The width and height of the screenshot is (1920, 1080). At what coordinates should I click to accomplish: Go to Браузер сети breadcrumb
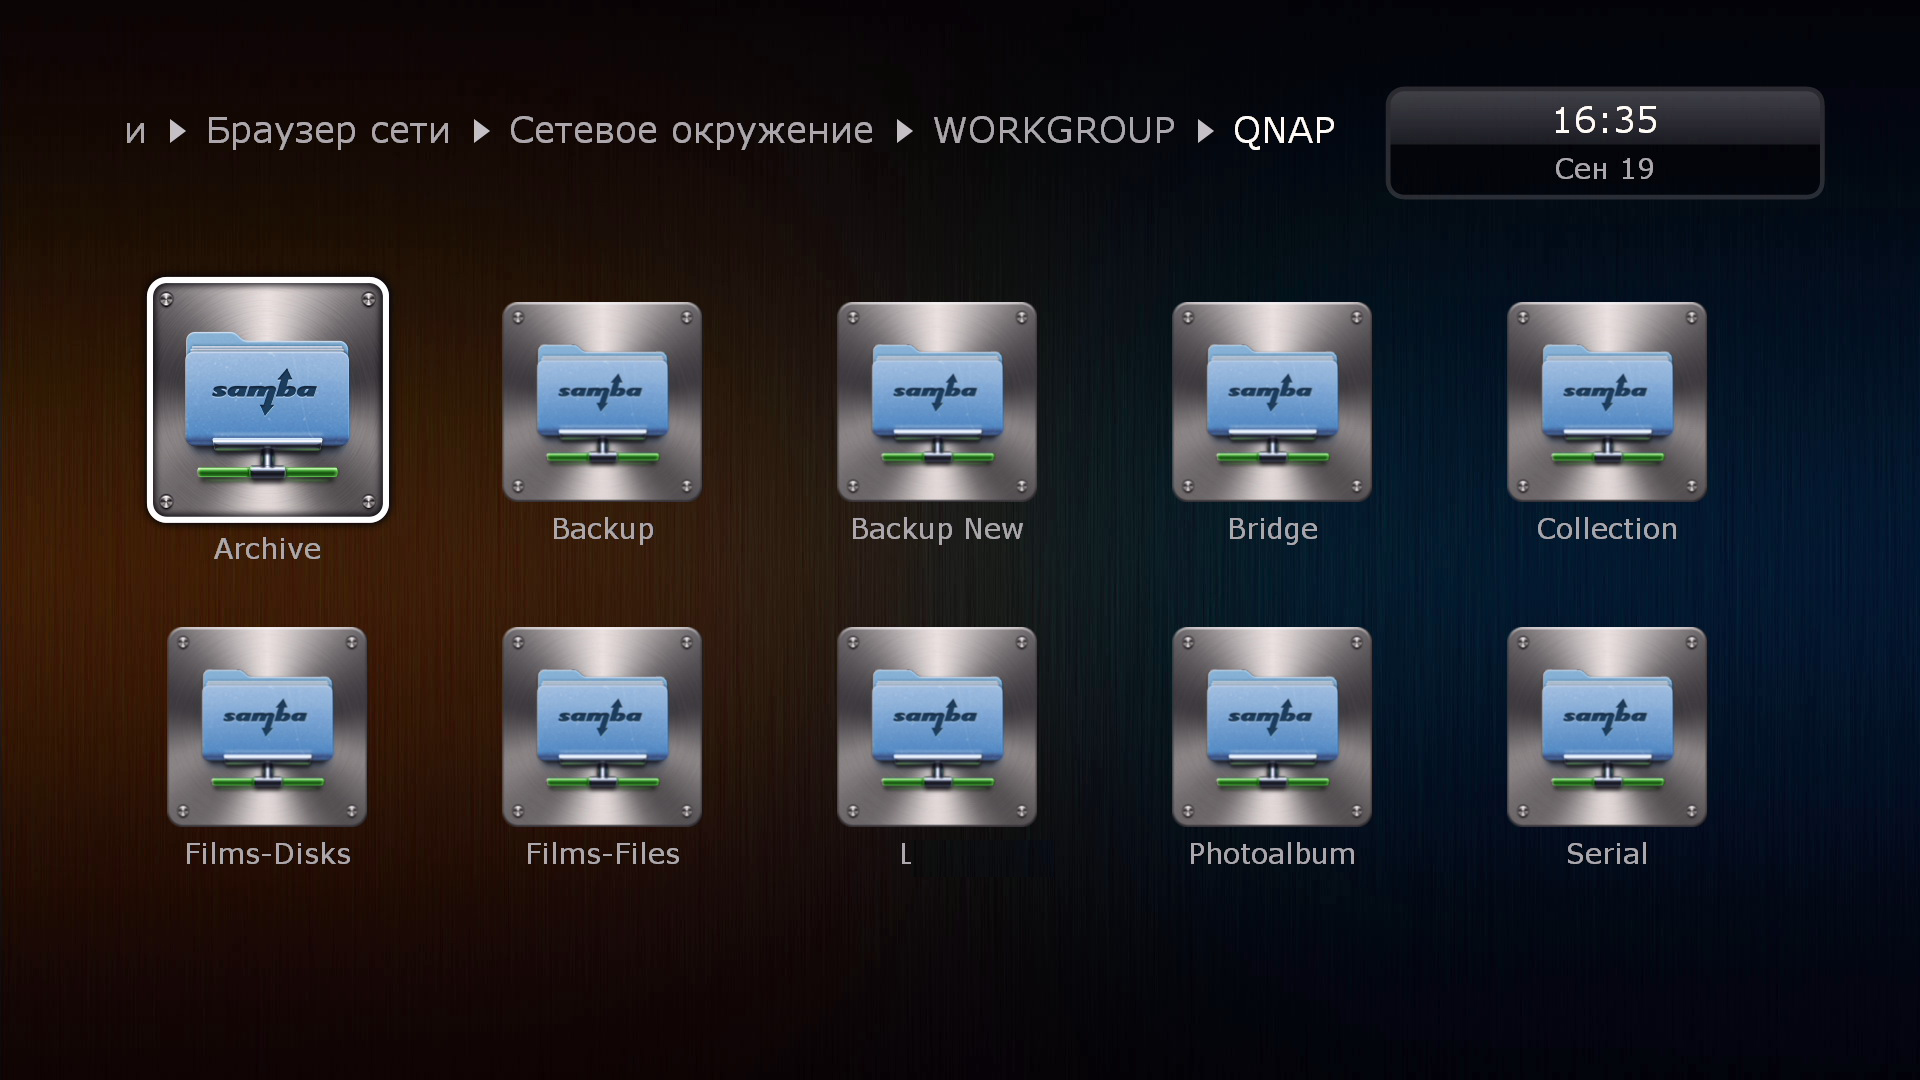pos(328,131)
